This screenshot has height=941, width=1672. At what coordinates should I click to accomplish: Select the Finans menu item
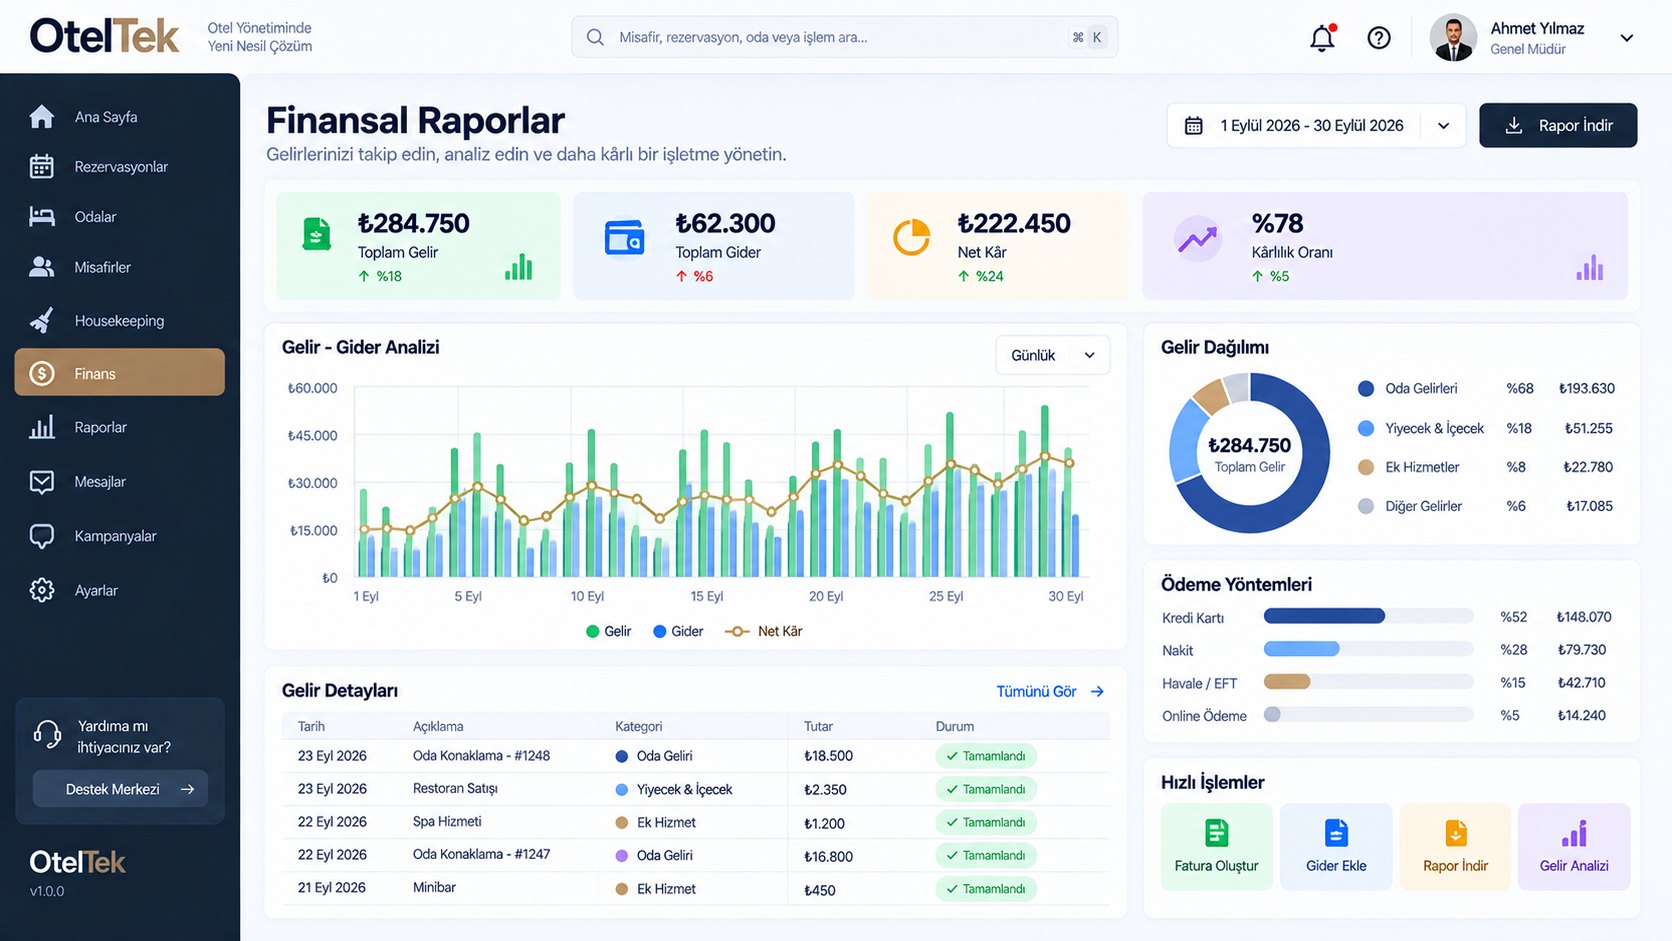pos(120,373)
